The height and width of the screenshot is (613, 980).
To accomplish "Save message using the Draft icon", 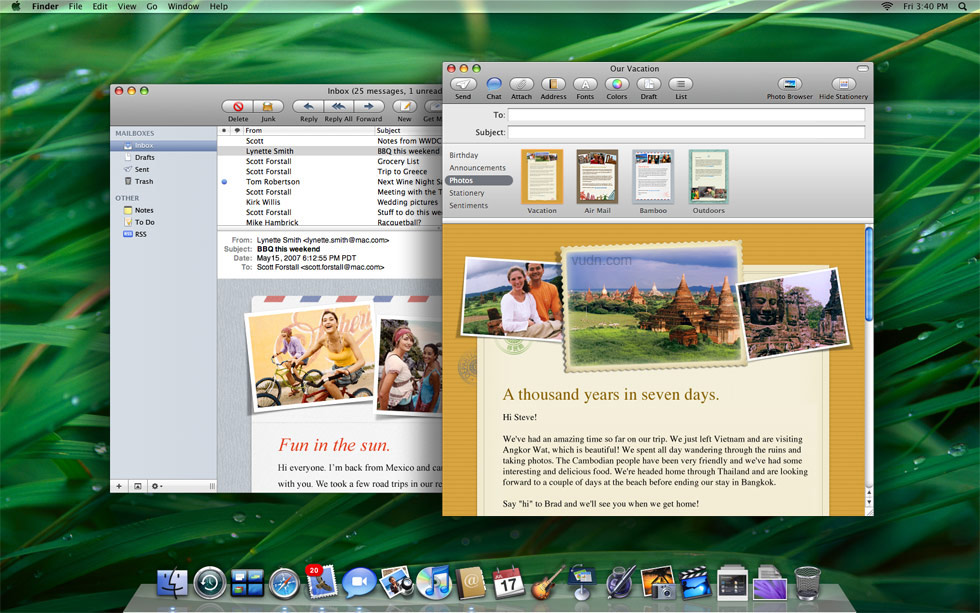I will 649,84.
